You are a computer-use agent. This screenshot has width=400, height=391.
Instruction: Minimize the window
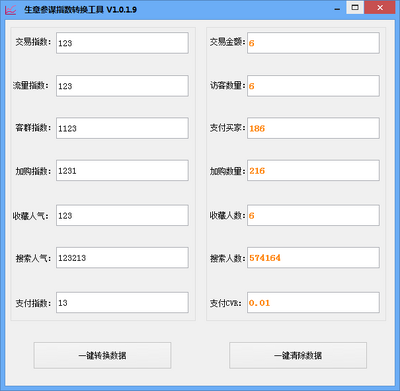click(337, 9)
